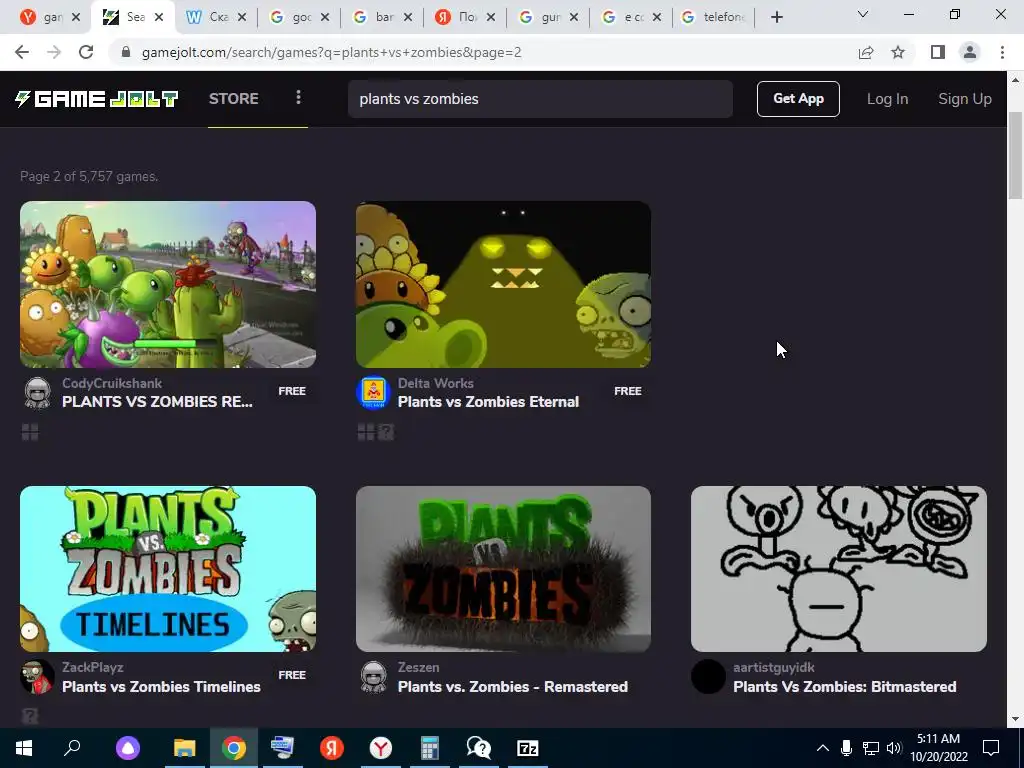This screenshot has width=1024, height=768.
Task: Click the Zeszen developer name
Action: pyautogui.click(x=418, y=667)
